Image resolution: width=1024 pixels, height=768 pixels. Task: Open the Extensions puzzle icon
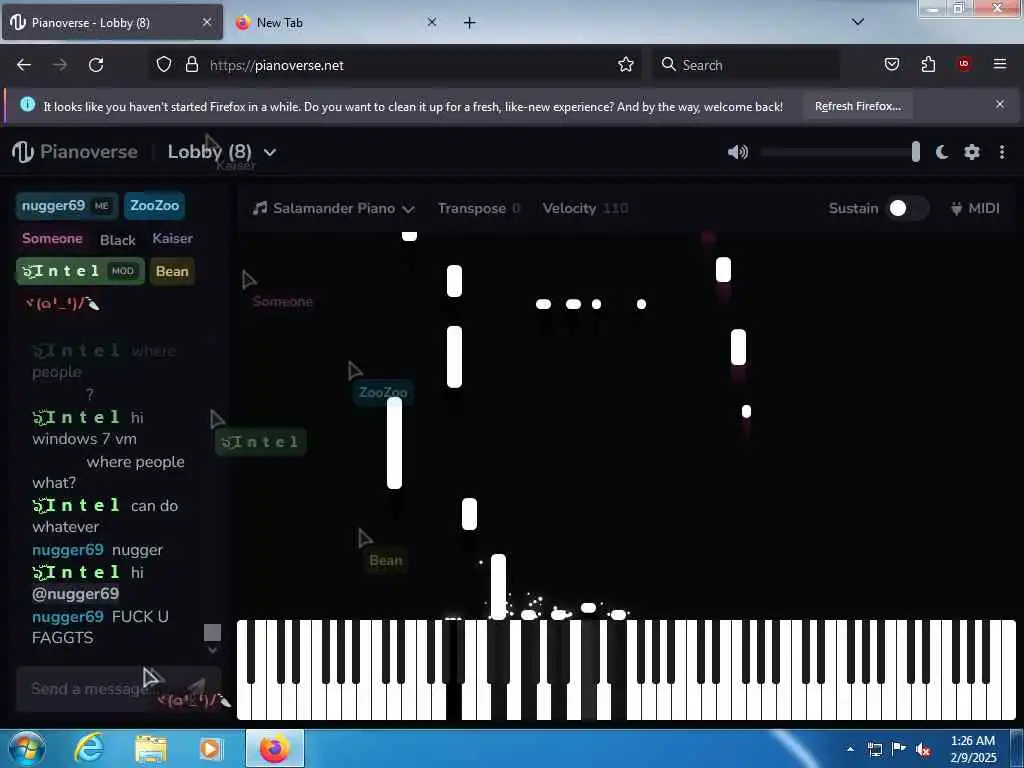(928, 65)
